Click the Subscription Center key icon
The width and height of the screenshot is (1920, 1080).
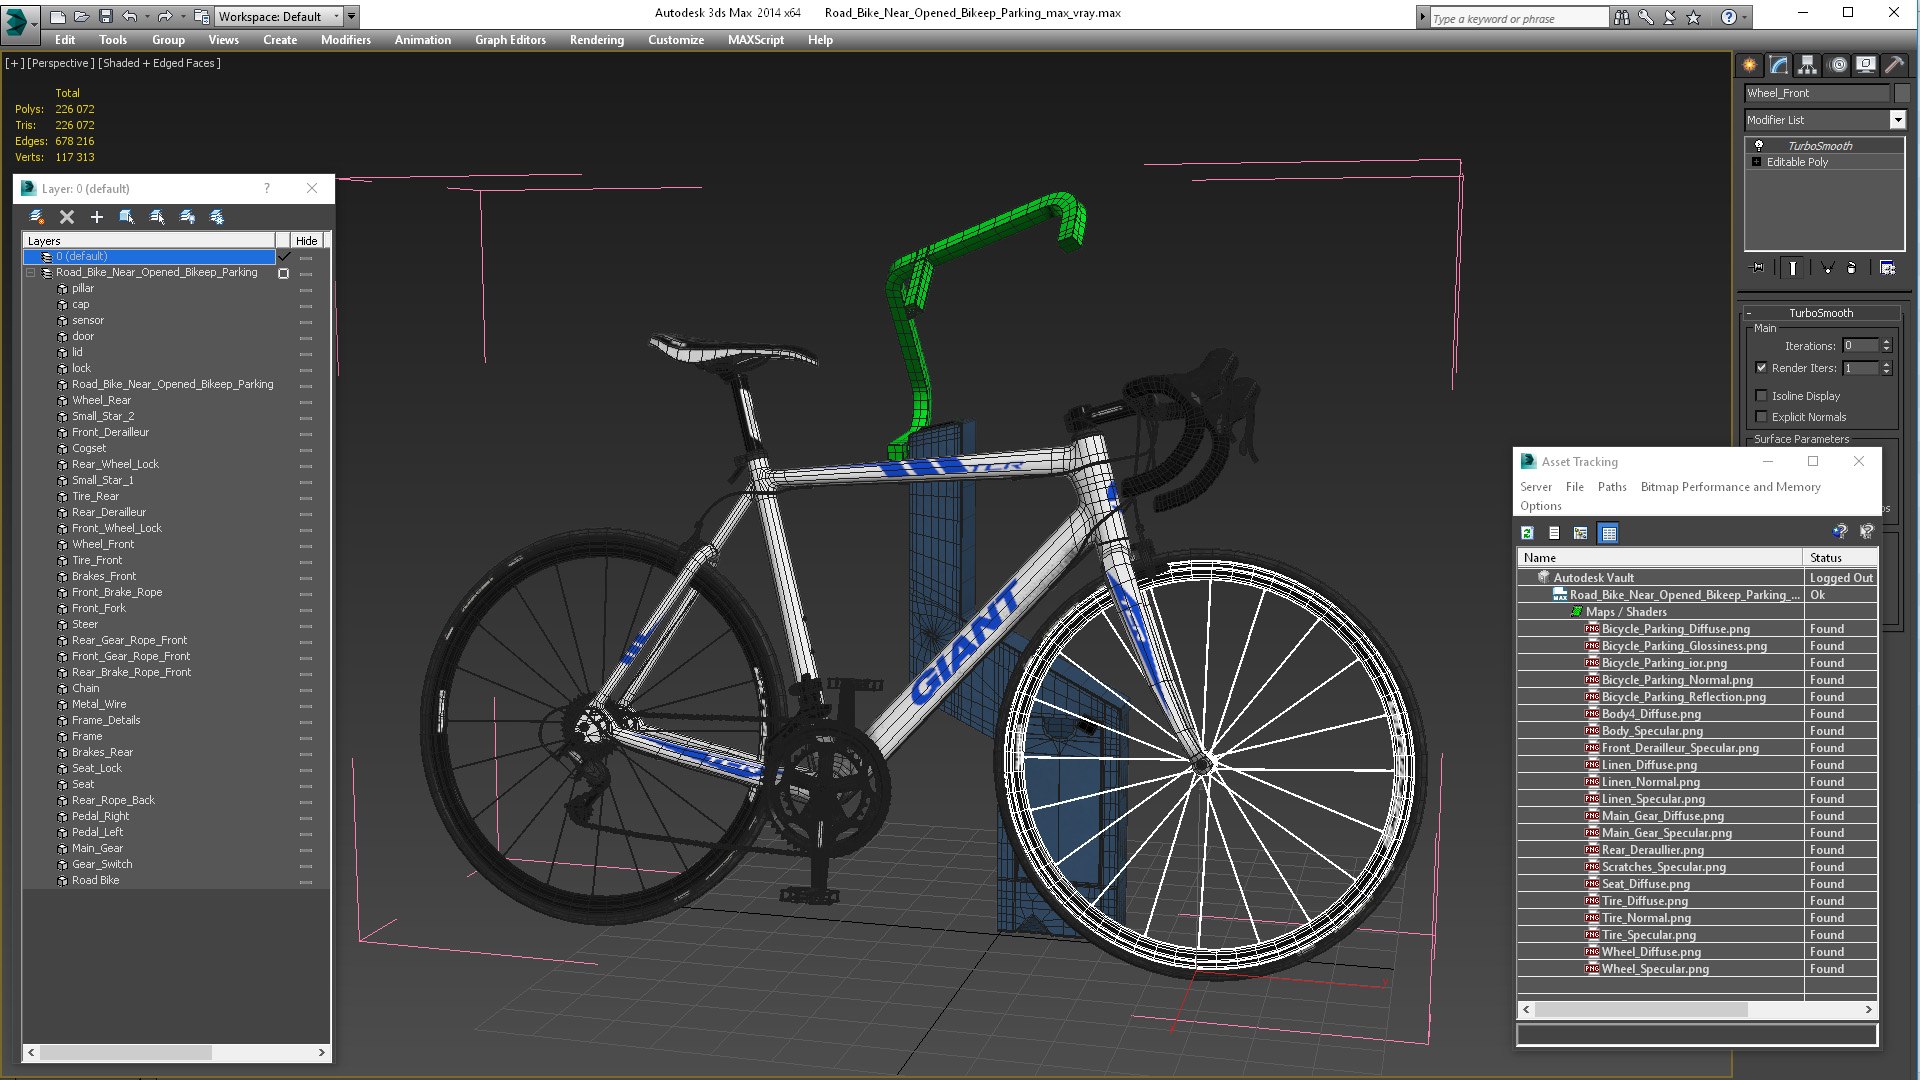(x=1645, y=17)
